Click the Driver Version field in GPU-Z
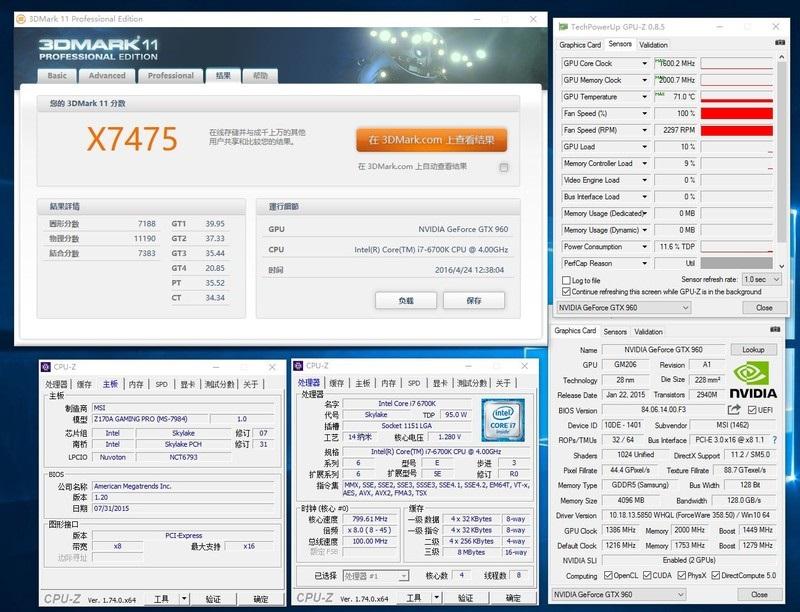800x612 pixels. tap(689, 515)
